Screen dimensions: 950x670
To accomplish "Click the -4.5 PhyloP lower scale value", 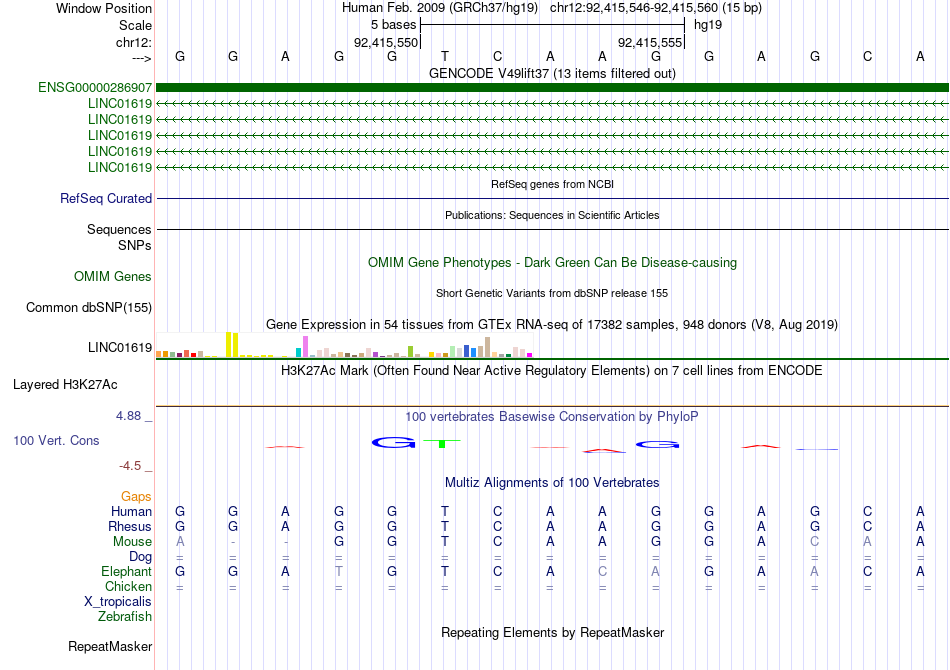I will pyautogui.click(x=130, y=465).
